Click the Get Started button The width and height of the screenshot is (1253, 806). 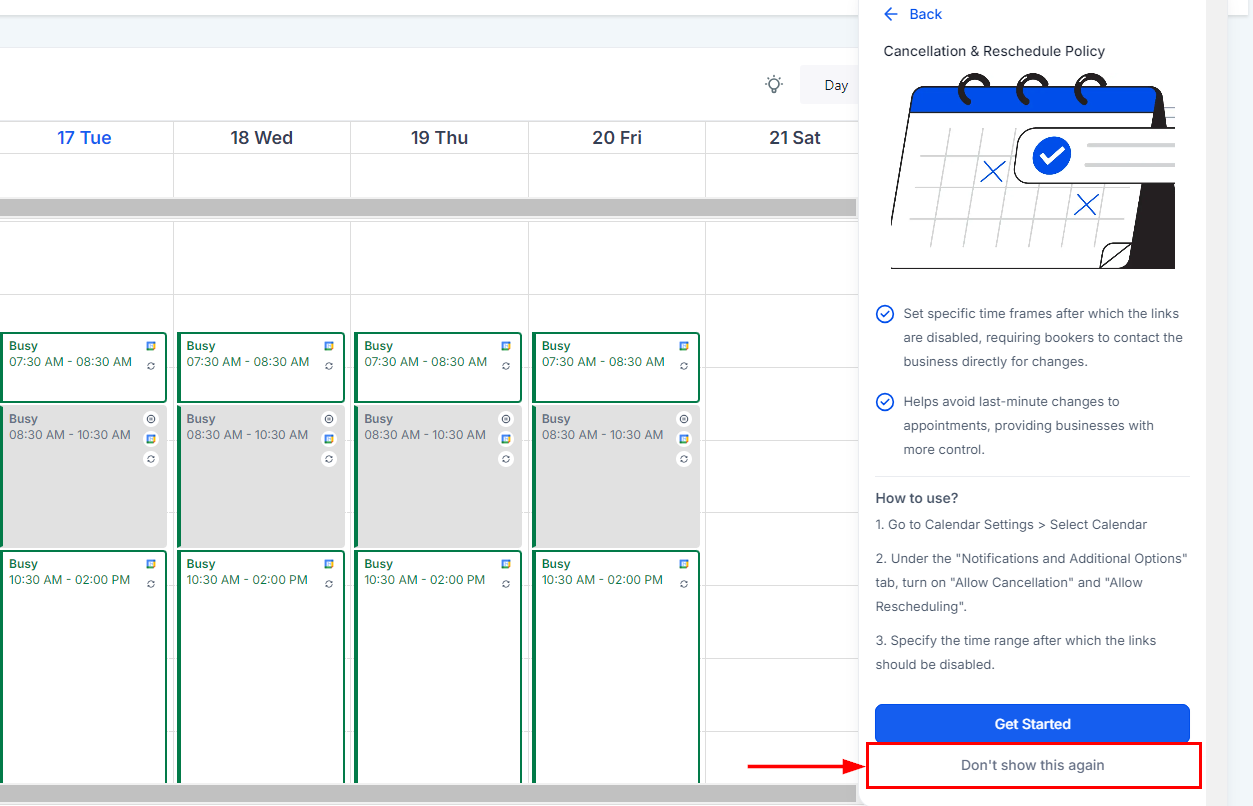(1032, 724)
